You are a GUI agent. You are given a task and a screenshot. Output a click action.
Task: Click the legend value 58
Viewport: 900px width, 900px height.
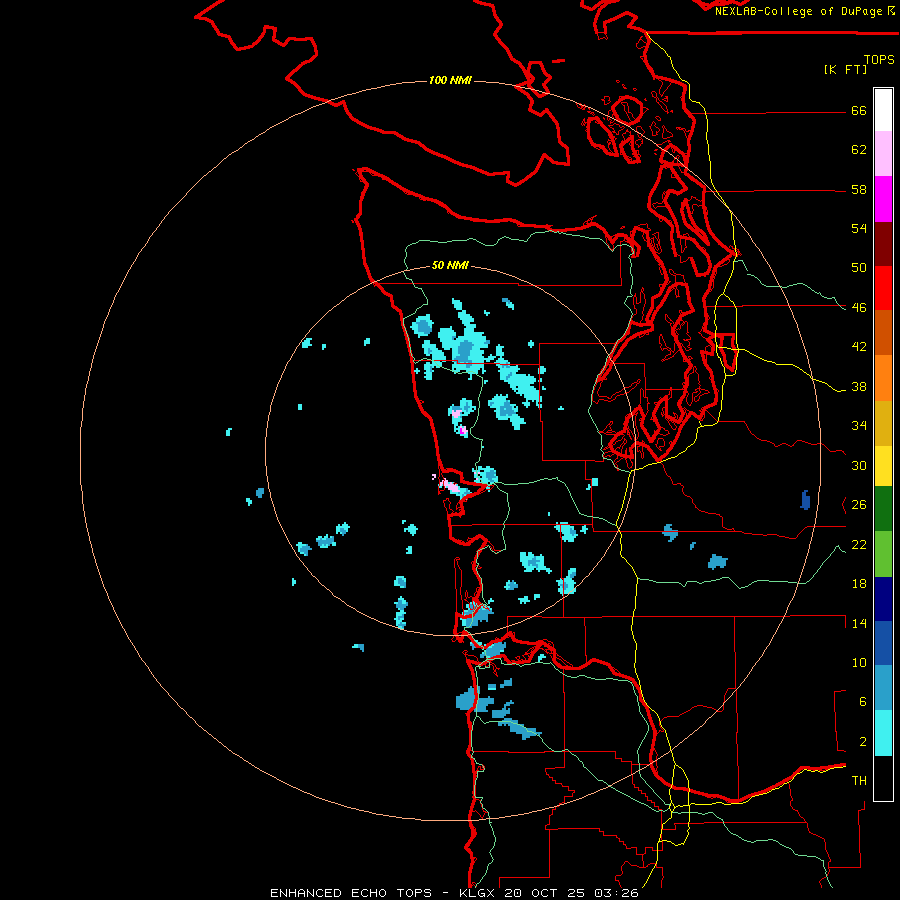[x=859, y=189]
